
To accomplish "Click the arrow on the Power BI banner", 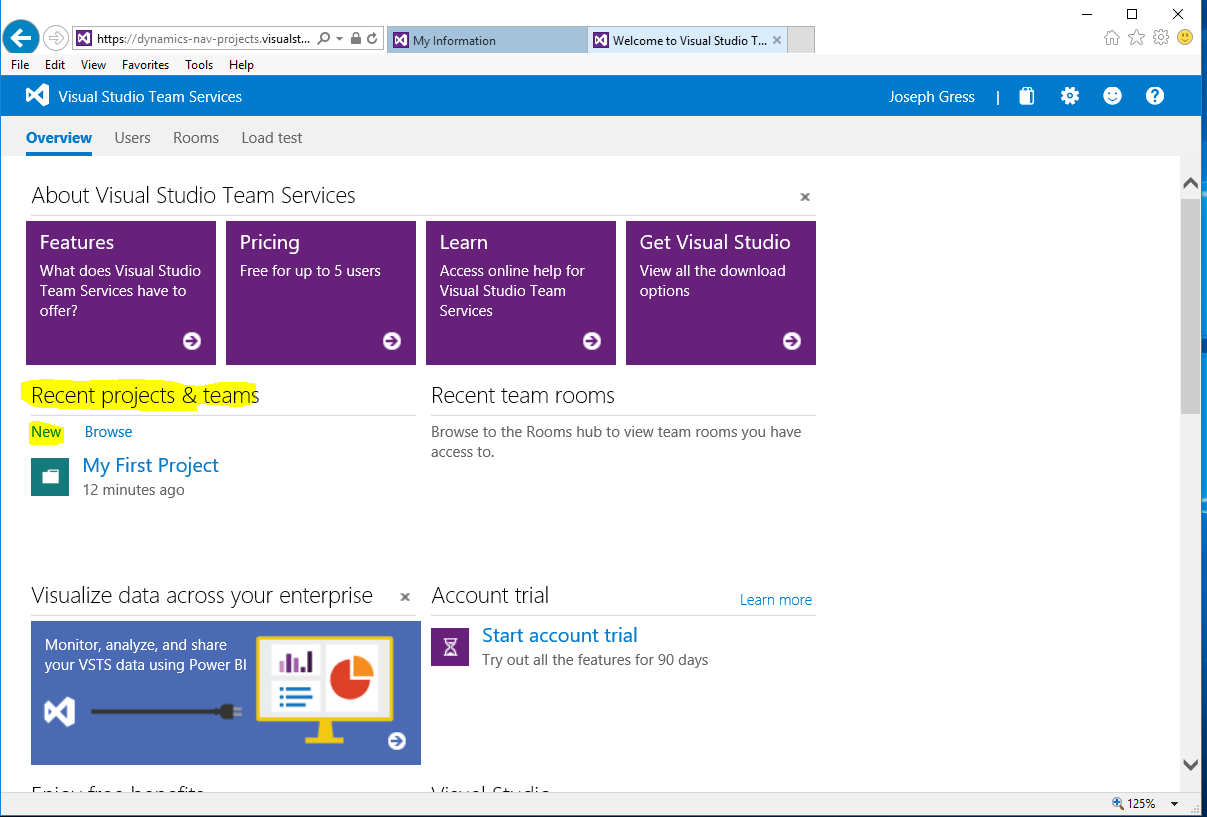I will (396, 742).
